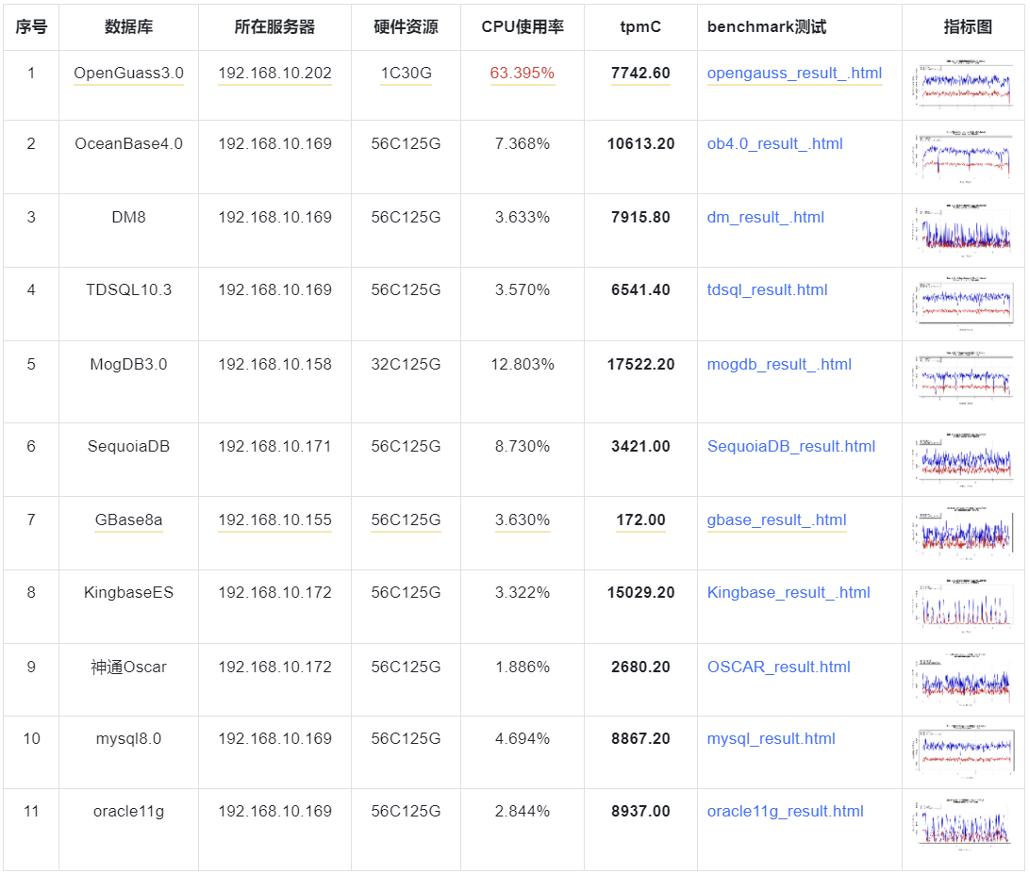Image resolution: width=1030 pixels, height=874 pixels.
Task: Click the tpmC value 2680.20
Action: pos(640,667)
